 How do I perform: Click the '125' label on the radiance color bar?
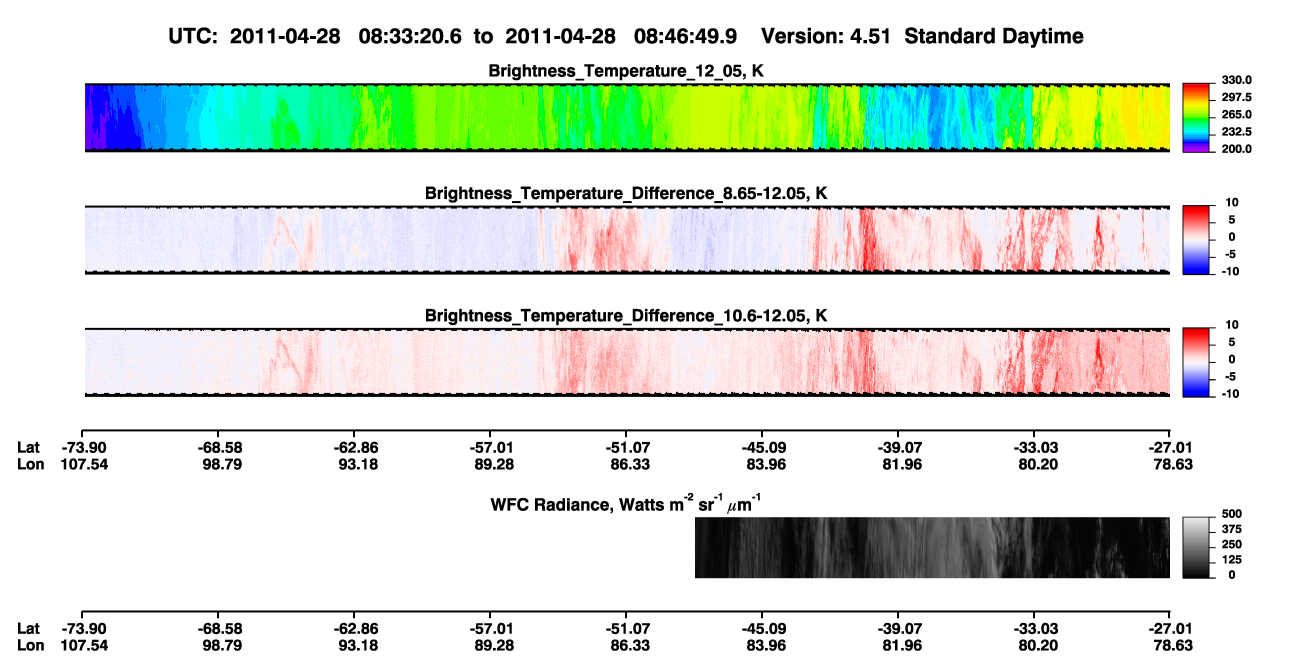coord(1230,559)
